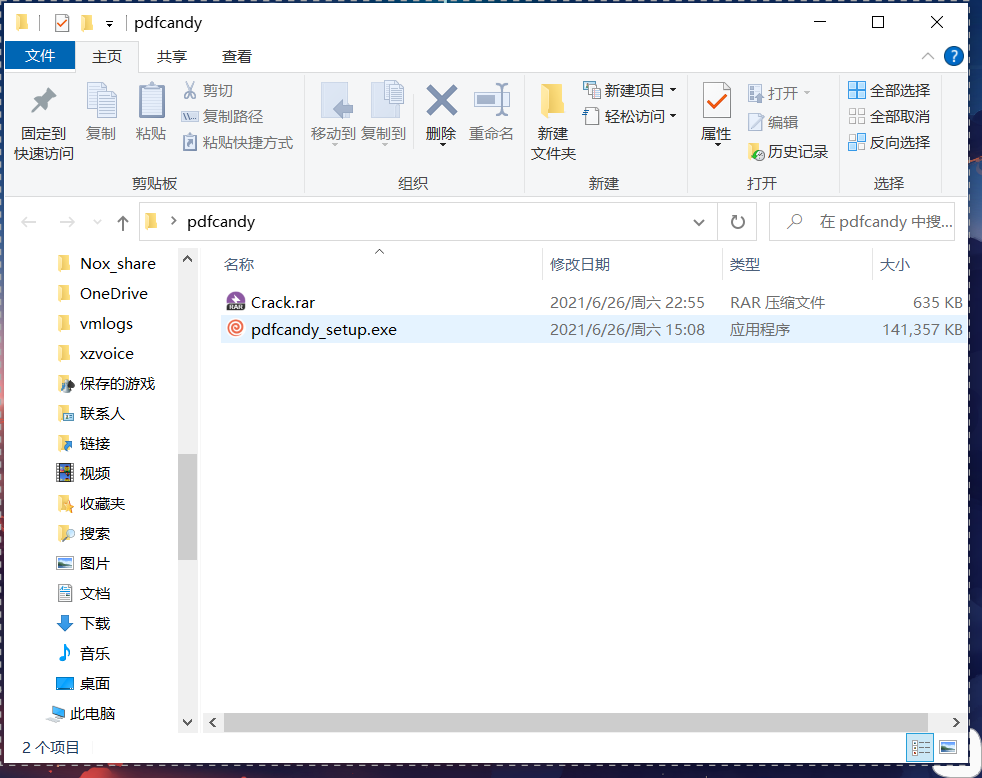Image resolution: width=982 pixels, height=778 pixels.
Task: Click 全部取消 (Select none)
Action: (x=889, y=117)
